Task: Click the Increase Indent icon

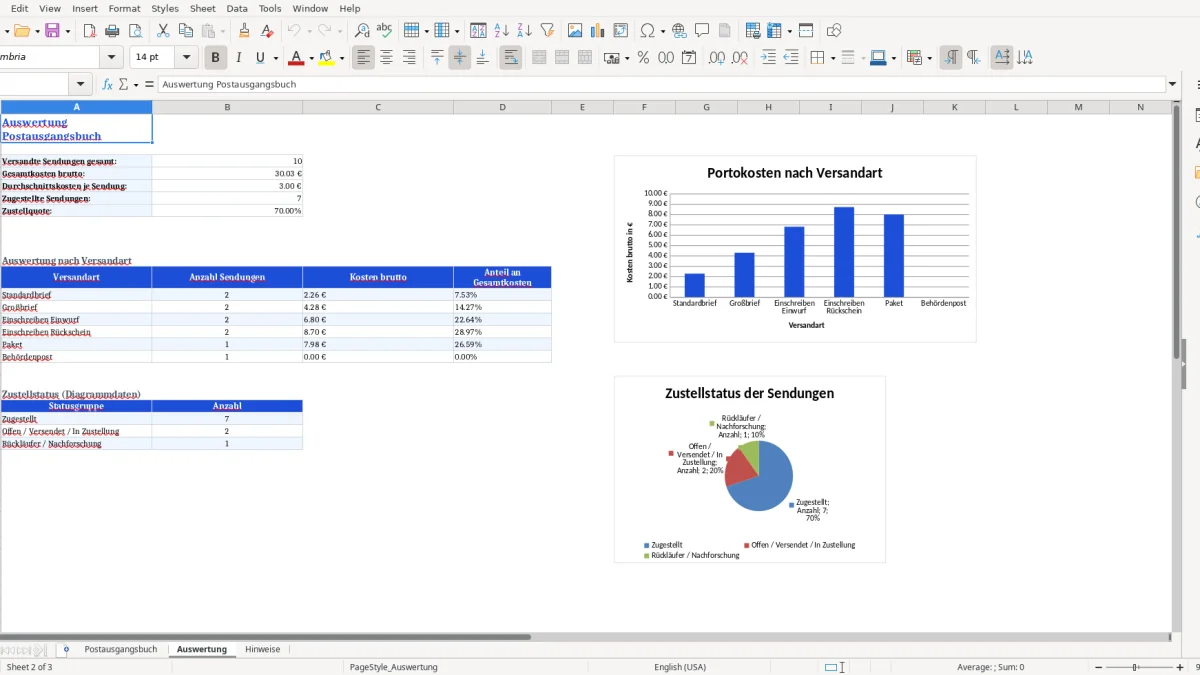Action: pos(768,58)
